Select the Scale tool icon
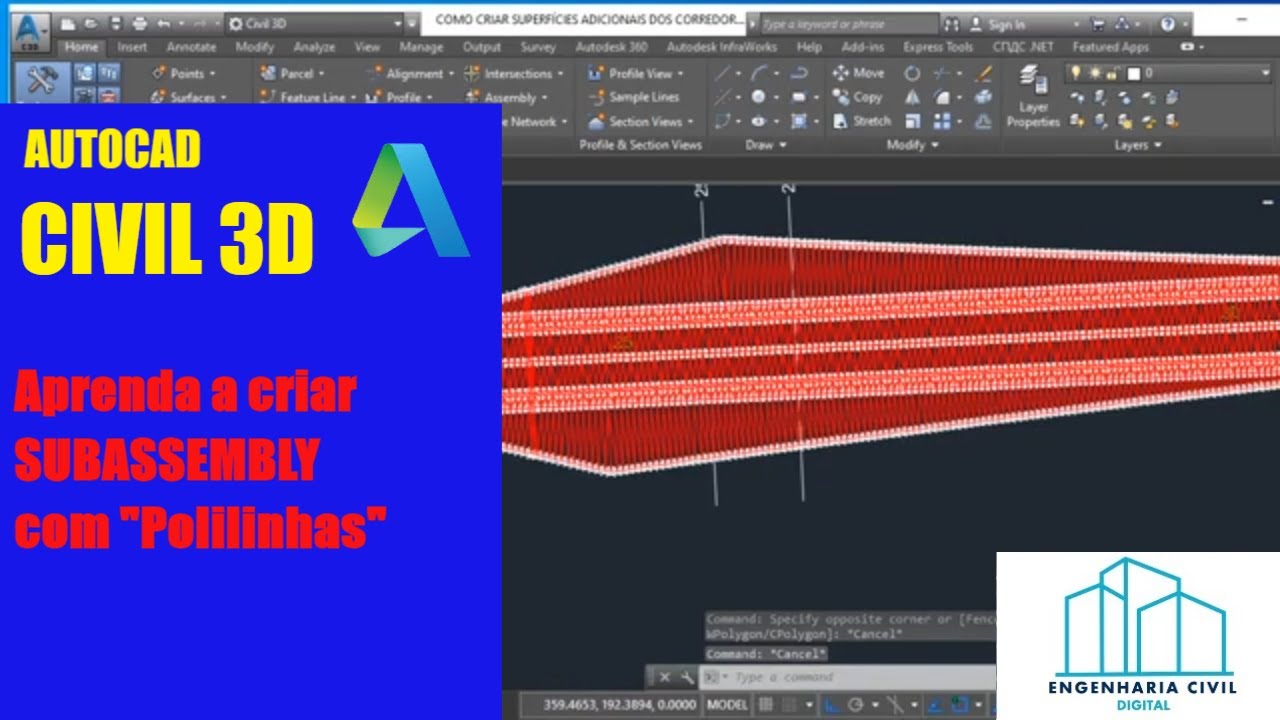 click(x=912, y=121)
